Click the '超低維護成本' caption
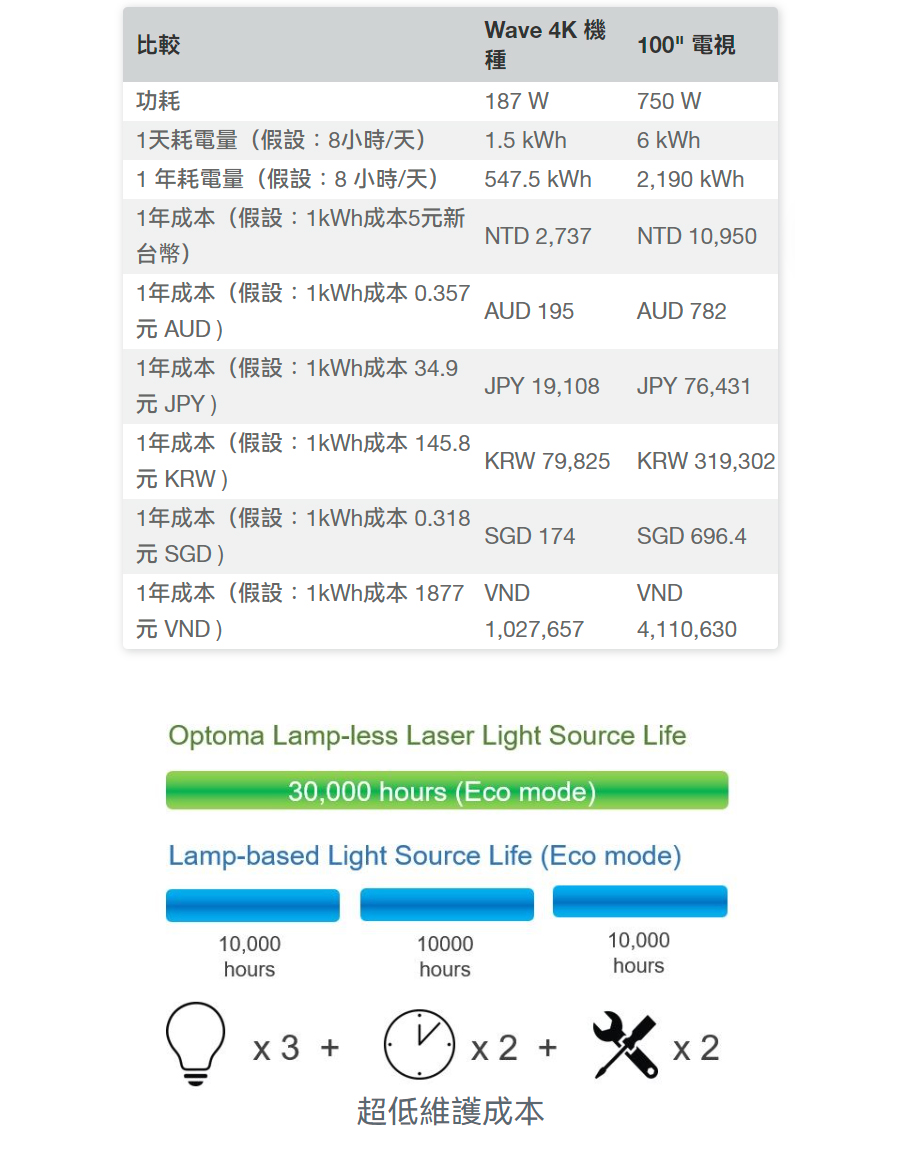Screen dimensions: 900x1150 point(450,1111)
